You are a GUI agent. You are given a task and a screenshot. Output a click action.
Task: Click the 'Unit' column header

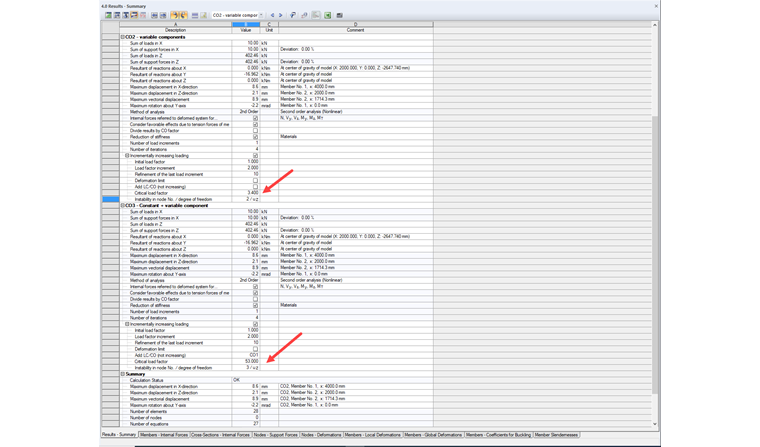click(269, 30)
